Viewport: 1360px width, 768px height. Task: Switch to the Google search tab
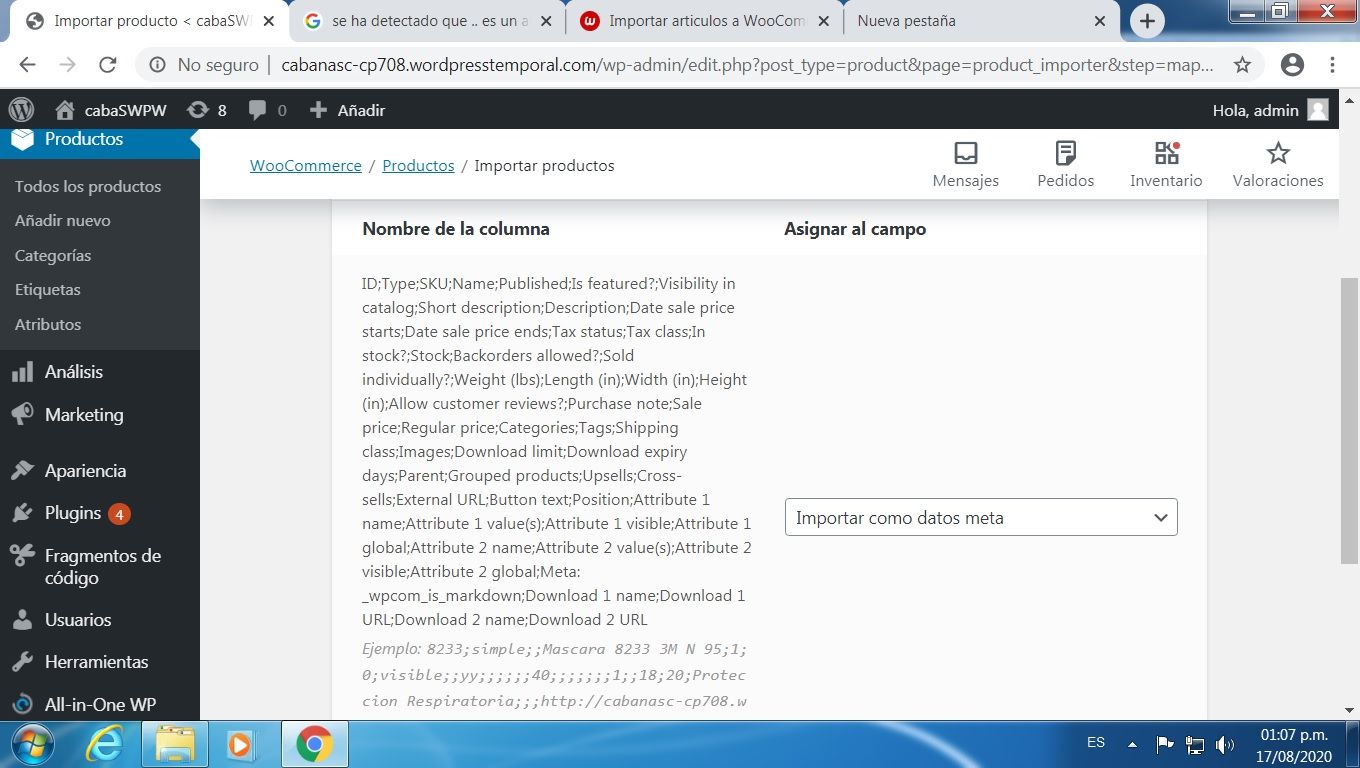[x=430, y=21]
